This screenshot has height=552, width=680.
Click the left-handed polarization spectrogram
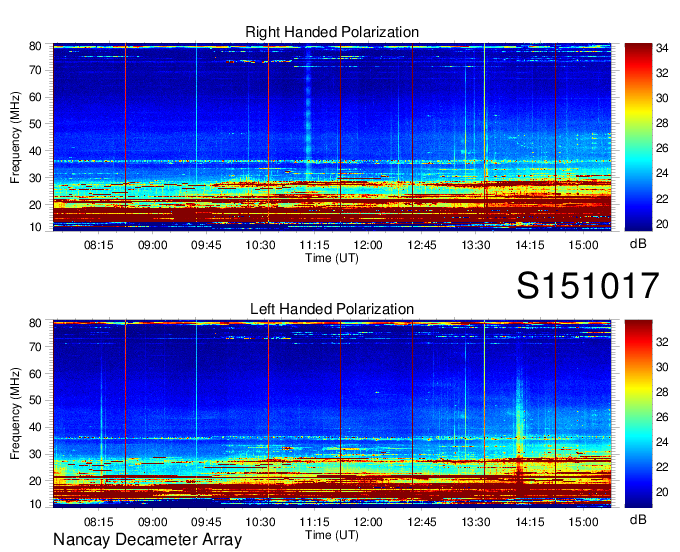(x=332, y=414)
